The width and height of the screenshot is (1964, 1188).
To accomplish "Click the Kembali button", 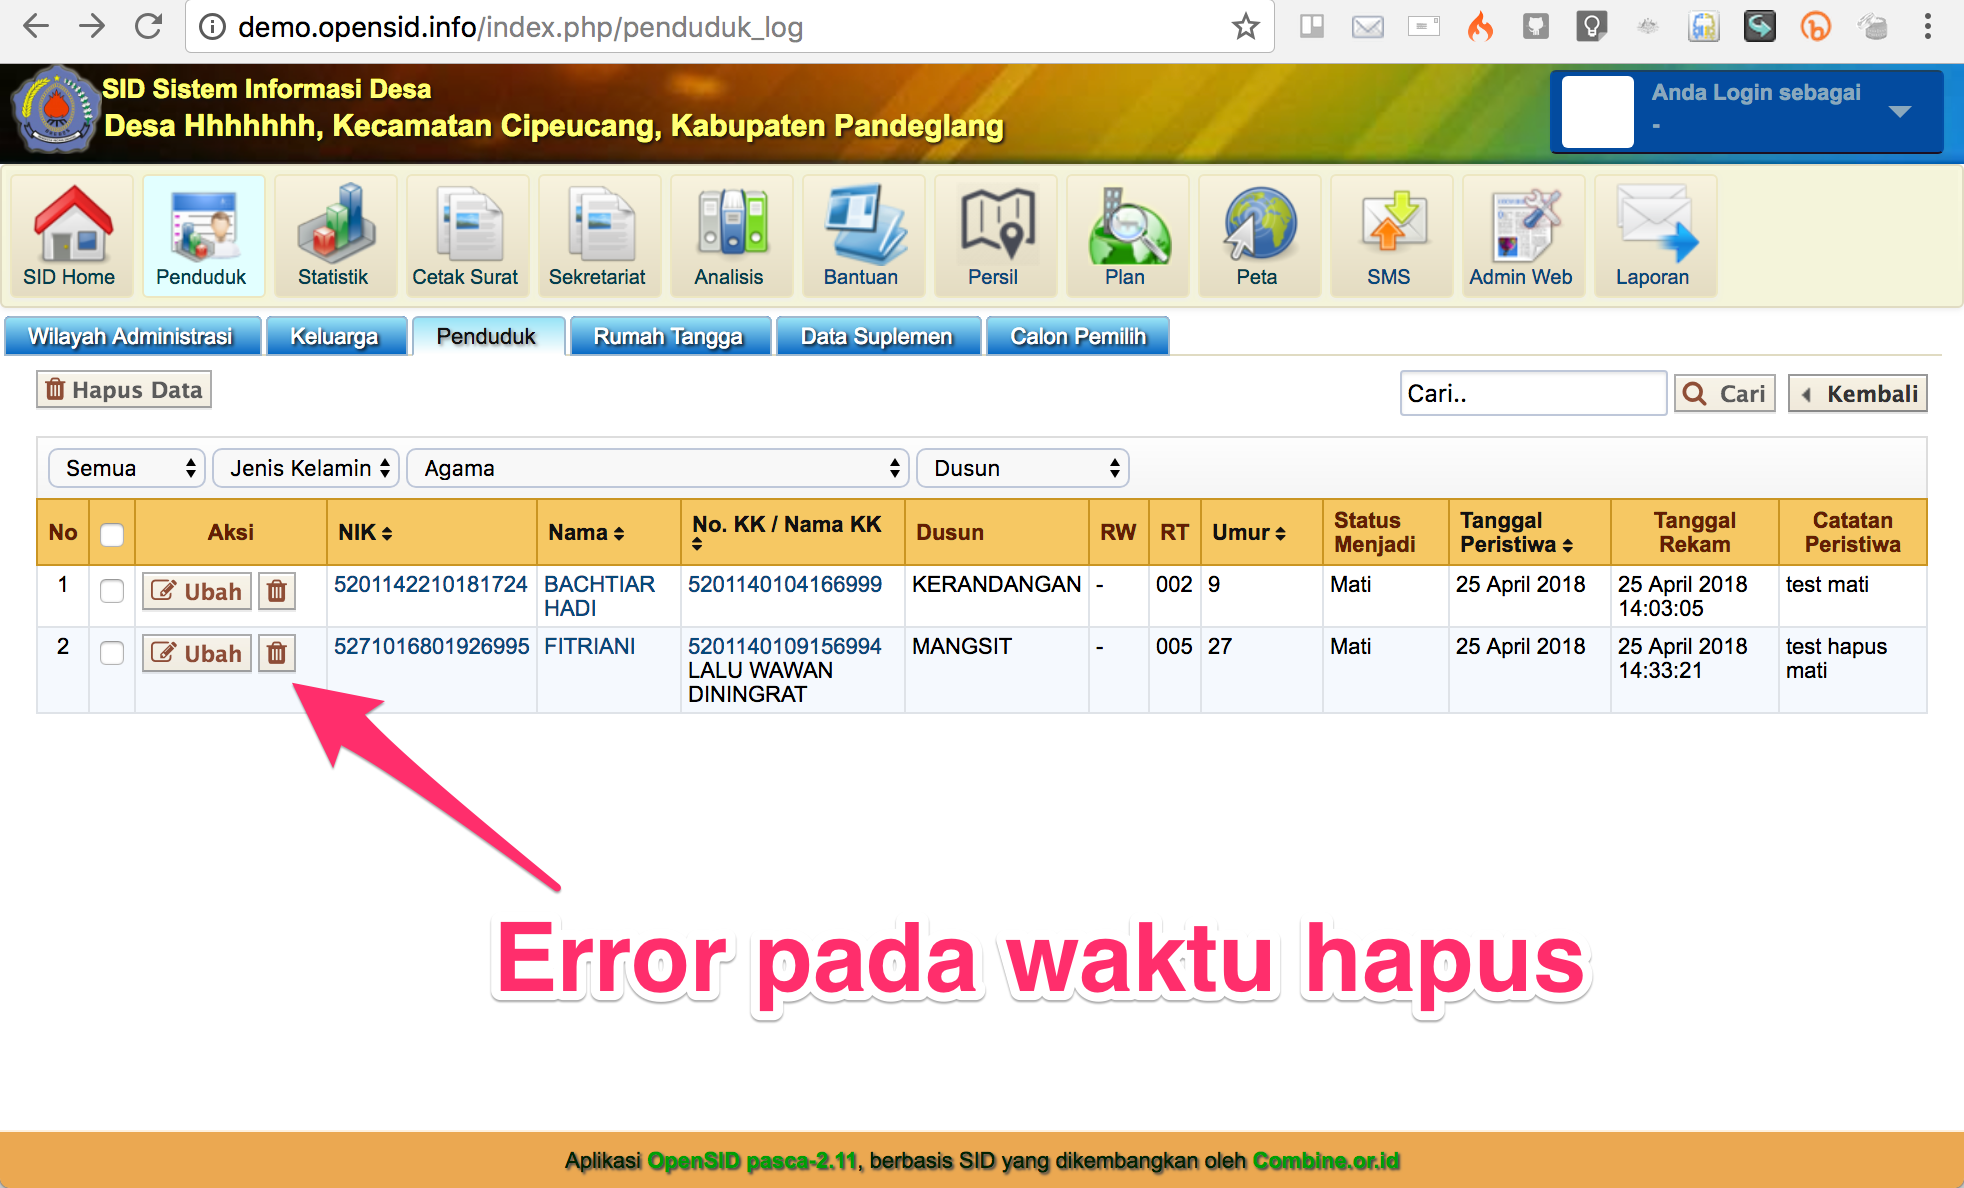I will (x=1858, y=394).
